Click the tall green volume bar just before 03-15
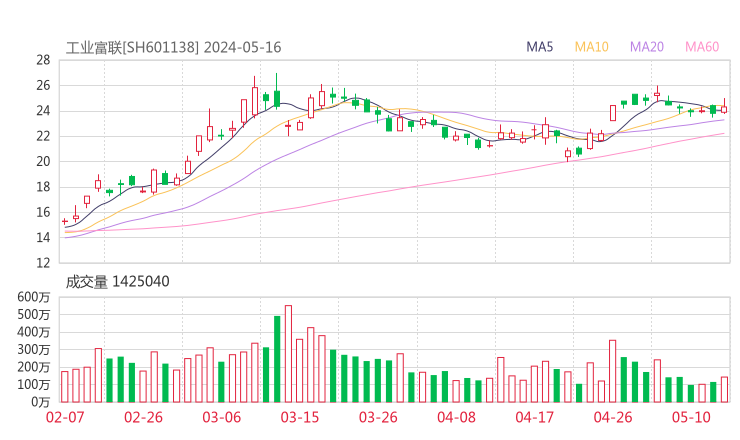Image resolution: width=740 pixels, height=440 pixels. 277,359
